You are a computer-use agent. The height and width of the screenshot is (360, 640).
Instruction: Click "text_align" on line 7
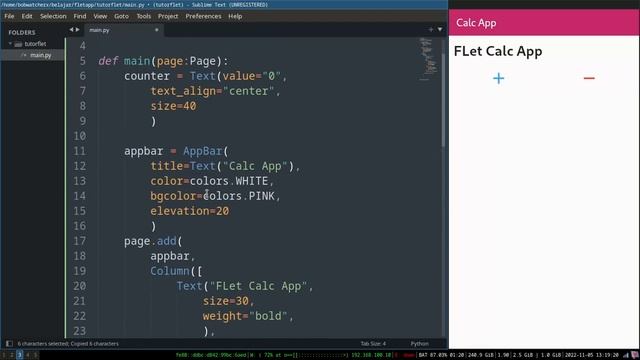183,91
